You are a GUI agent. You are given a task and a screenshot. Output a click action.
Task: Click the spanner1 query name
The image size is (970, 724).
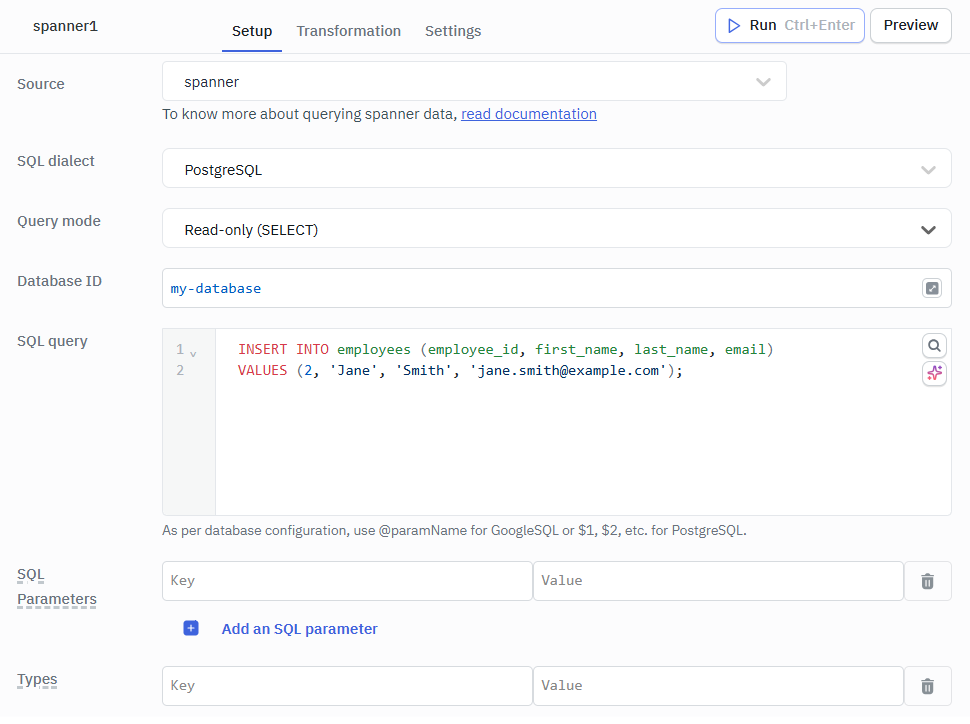[65, 26]
